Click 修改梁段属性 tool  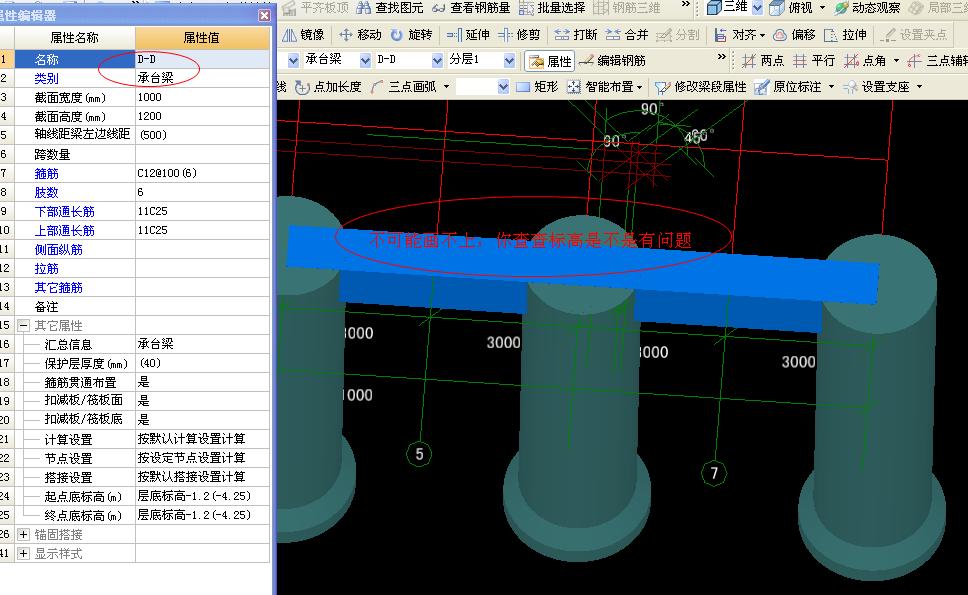click(x=700, y=87)
